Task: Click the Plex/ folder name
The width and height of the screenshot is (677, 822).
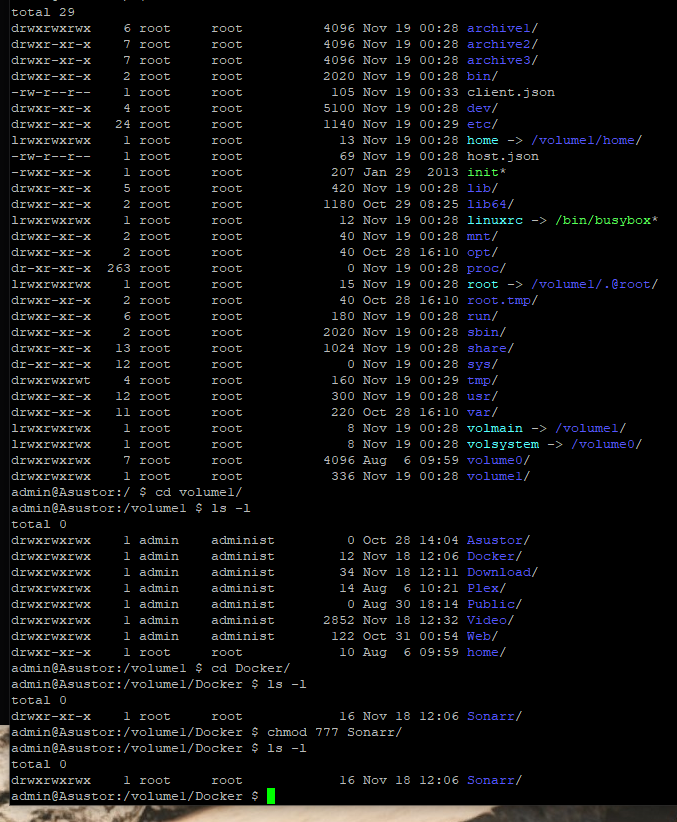Action: 486,588
